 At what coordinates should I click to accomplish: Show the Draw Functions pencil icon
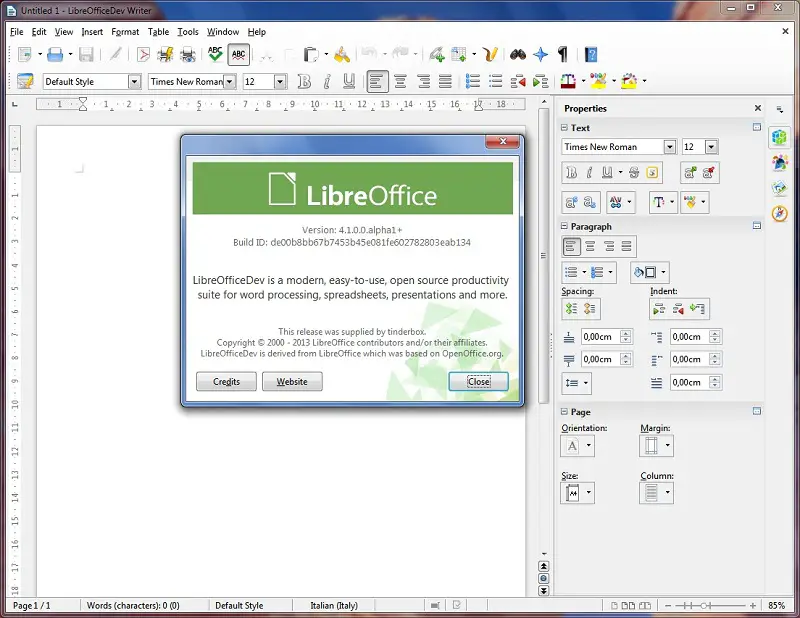tap(490, 54)
